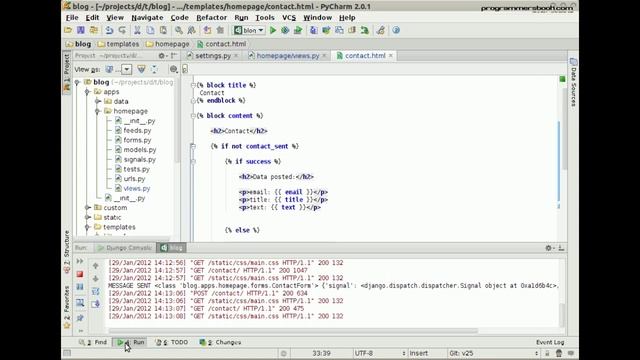Select signals.py in project tree
640x360 pixels.
(x=140, y=160)
